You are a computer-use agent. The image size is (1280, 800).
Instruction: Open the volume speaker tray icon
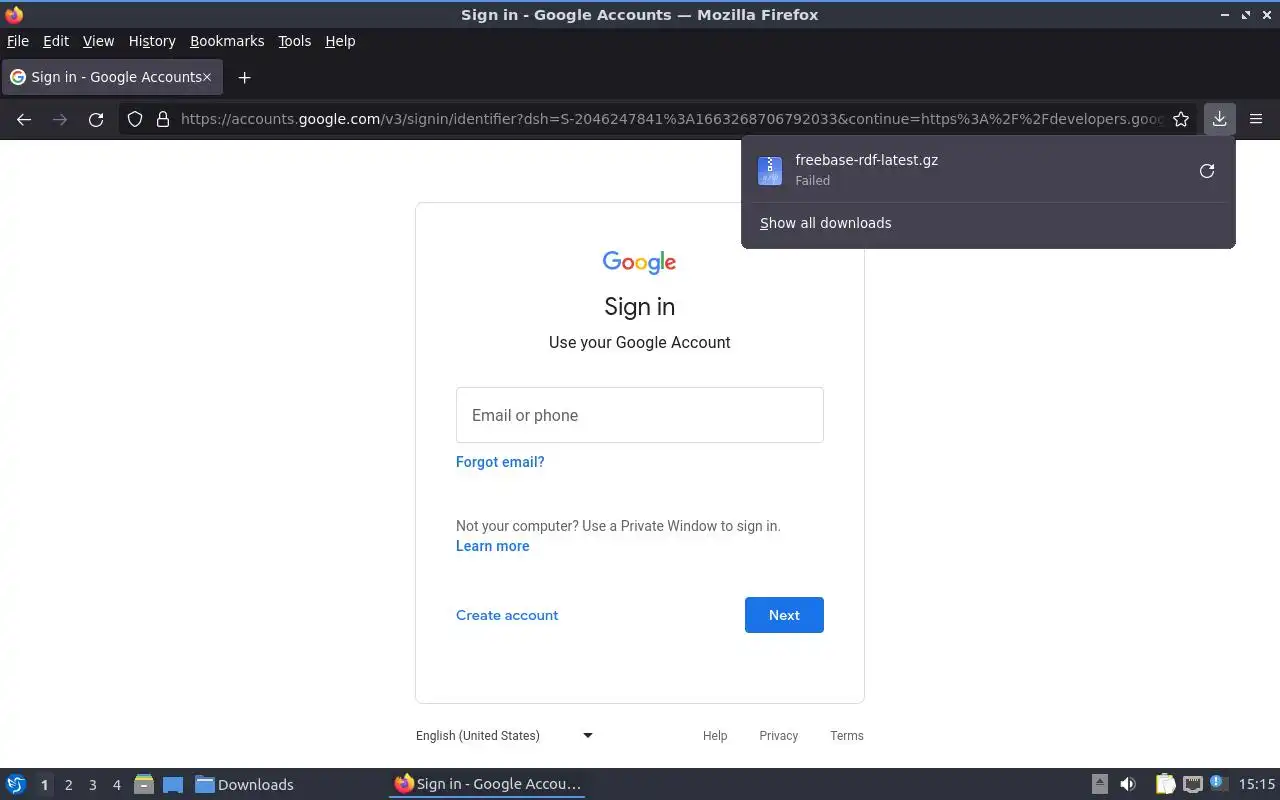coord(1128,784)
